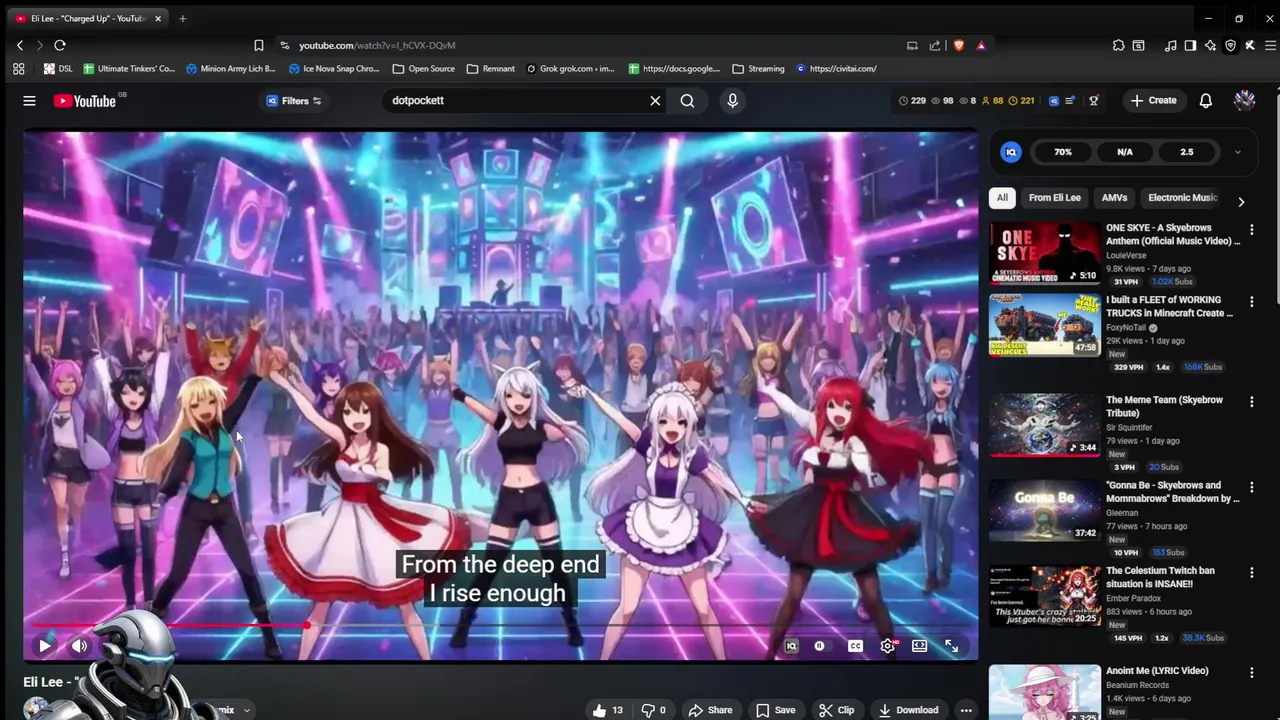Reload the page
This screenshot has width=1280, height=720.
[60, 45]
